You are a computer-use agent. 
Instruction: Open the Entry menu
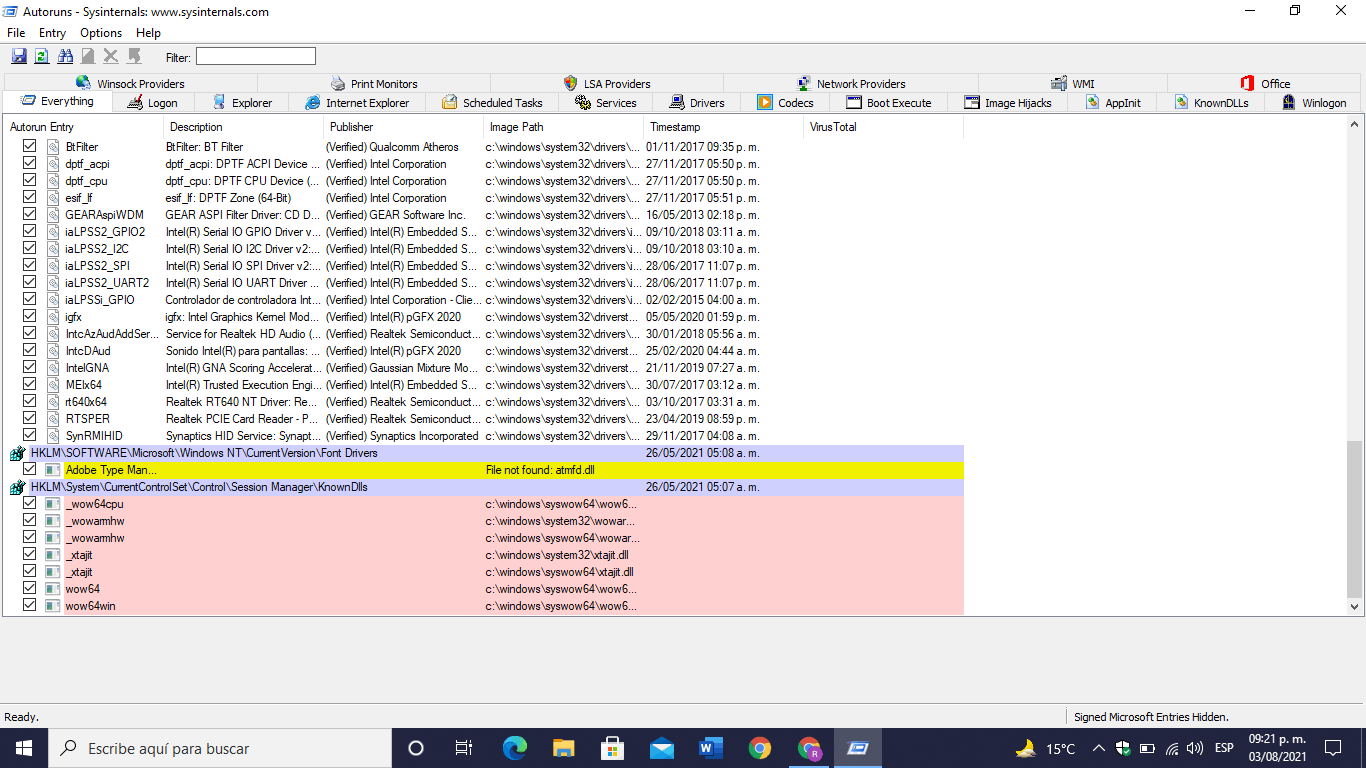coord(52,33)
